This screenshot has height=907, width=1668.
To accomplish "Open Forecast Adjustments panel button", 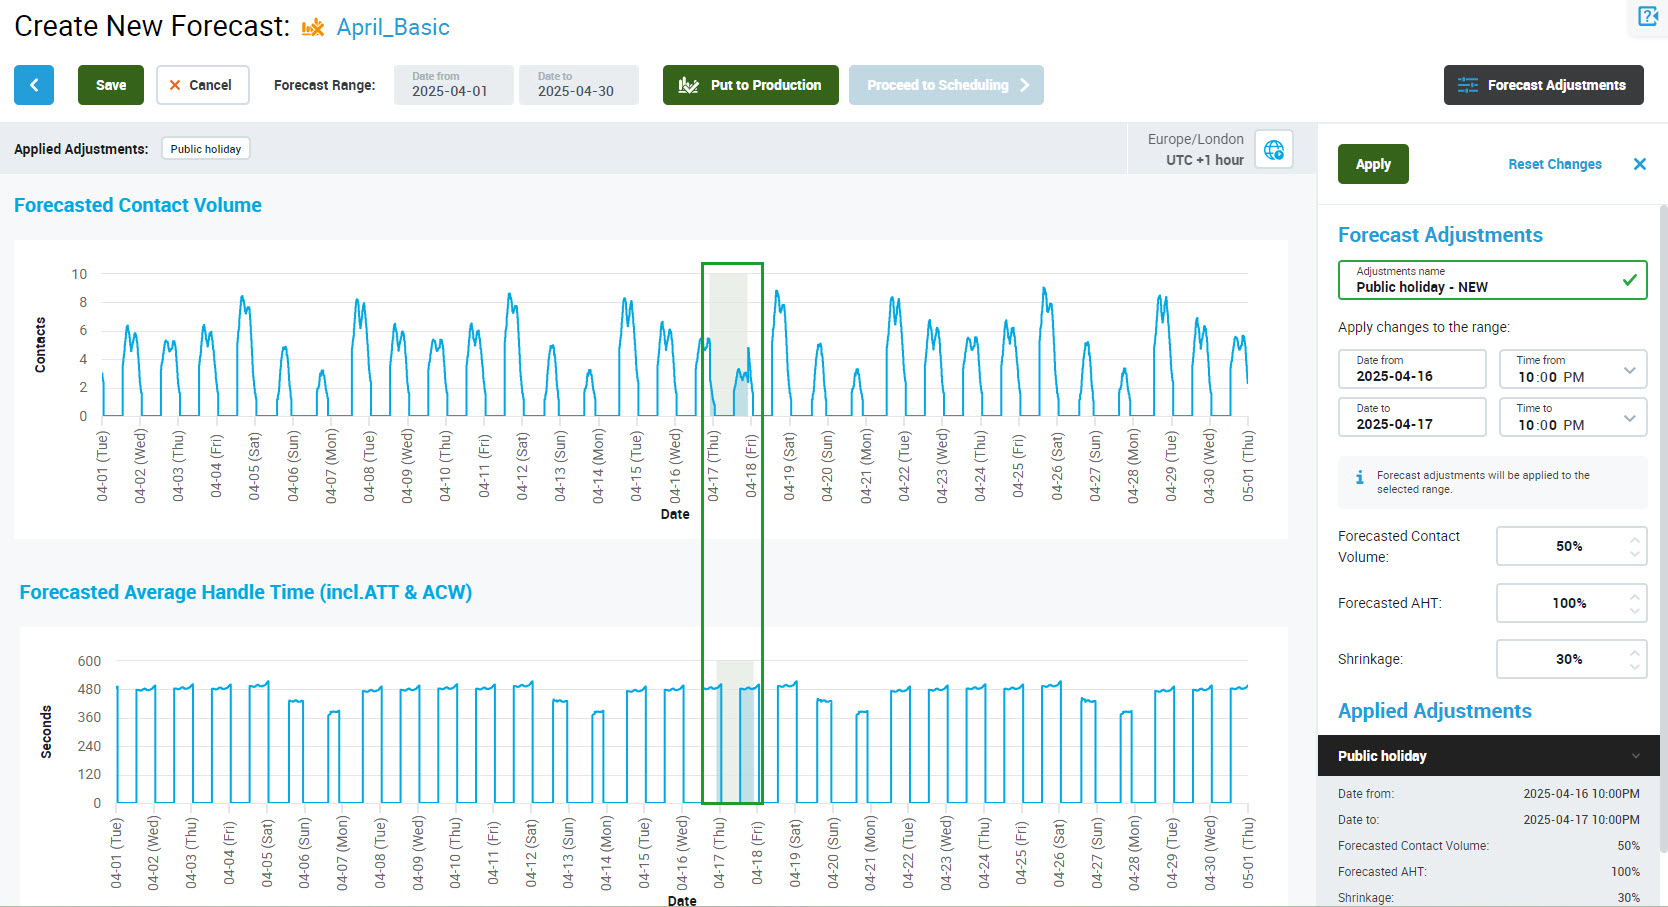I will (1541, 85).
